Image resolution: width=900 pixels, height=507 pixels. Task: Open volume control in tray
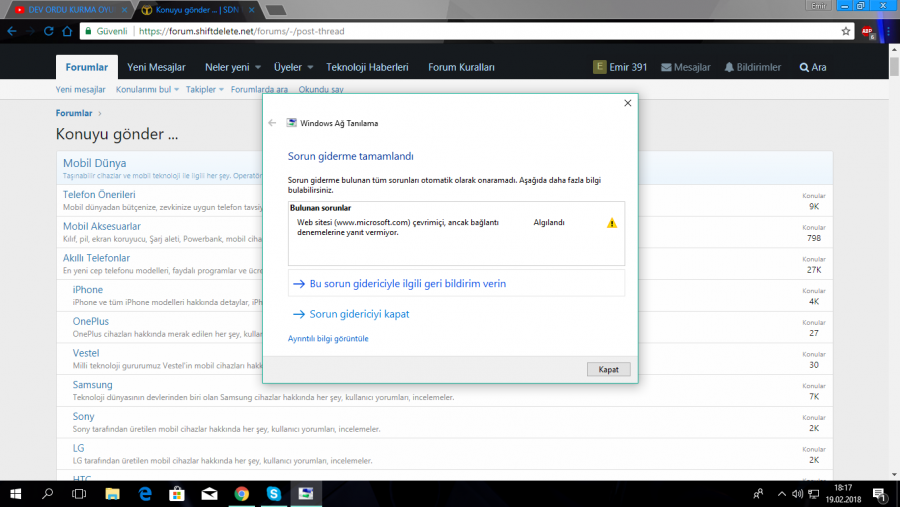797,494
